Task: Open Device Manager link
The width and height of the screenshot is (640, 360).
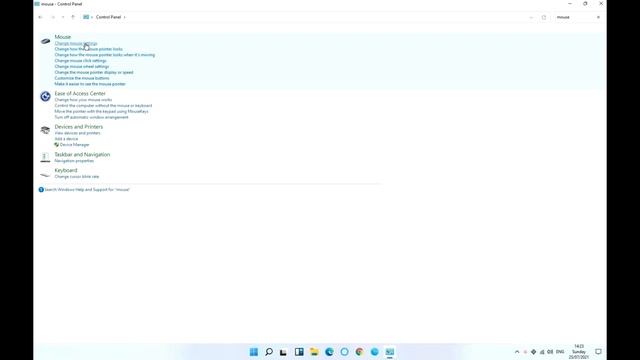Action: [75, 145]
